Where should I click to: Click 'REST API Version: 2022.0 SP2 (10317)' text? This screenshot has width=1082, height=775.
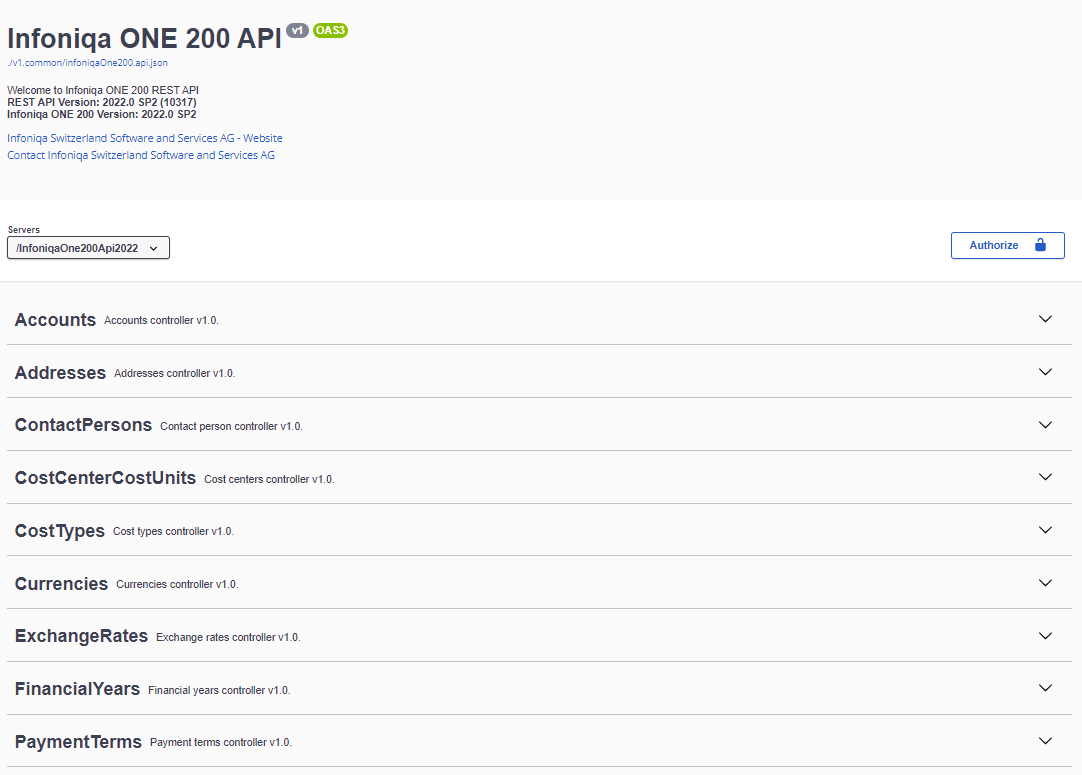[102, 102]
